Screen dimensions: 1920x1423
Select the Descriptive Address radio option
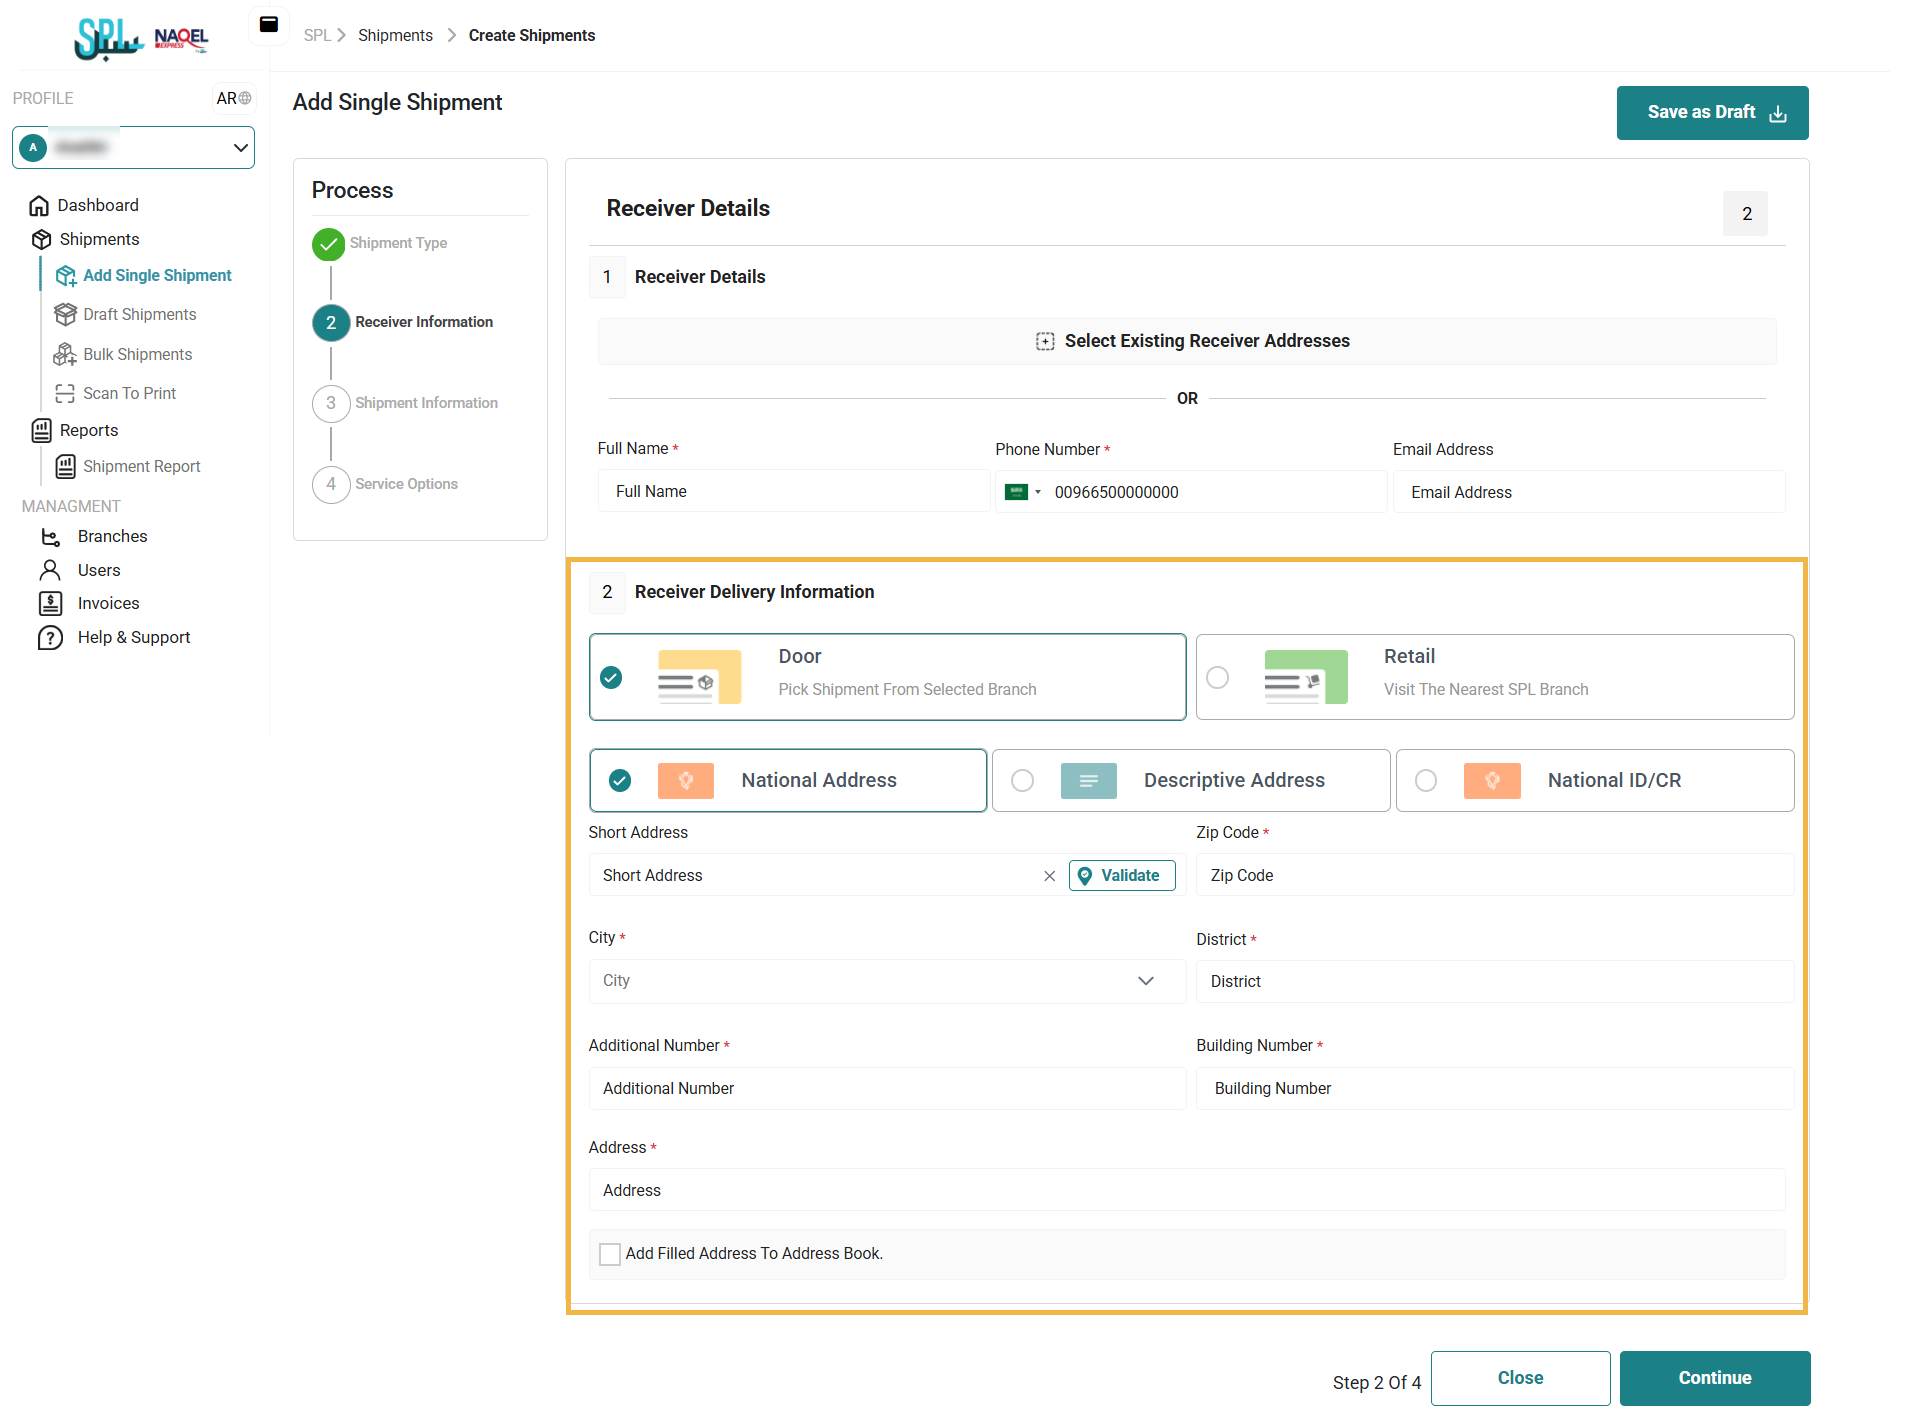tap(1022, 780)
